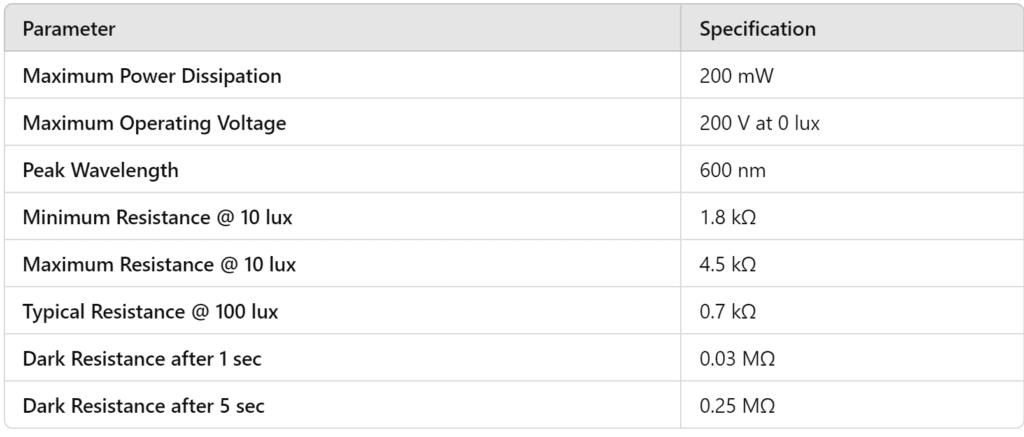Click the 200 V at 0 lux value
The image size is (1024, 437).
click(x=760, y=123)
